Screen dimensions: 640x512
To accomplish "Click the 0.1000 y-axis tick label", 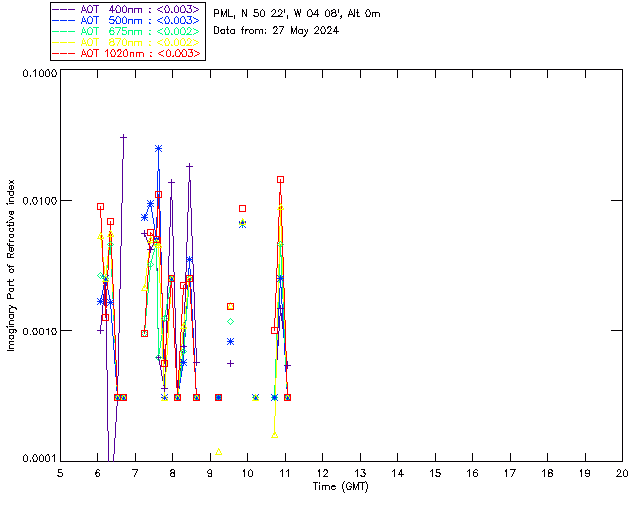I will pyautogui.click(x=36, y=74).
